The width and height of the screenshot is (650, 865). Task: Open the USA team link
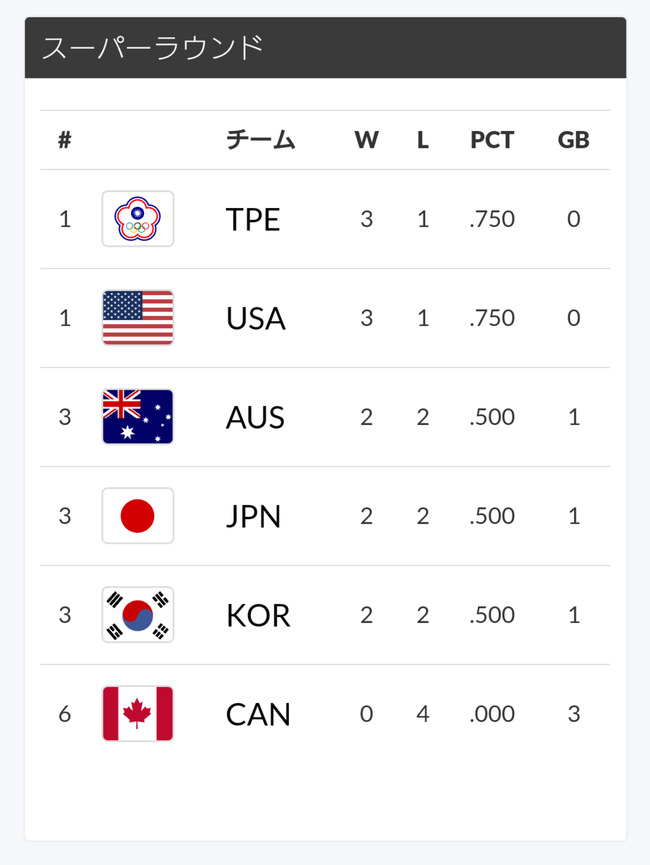(x=255, y=318)
